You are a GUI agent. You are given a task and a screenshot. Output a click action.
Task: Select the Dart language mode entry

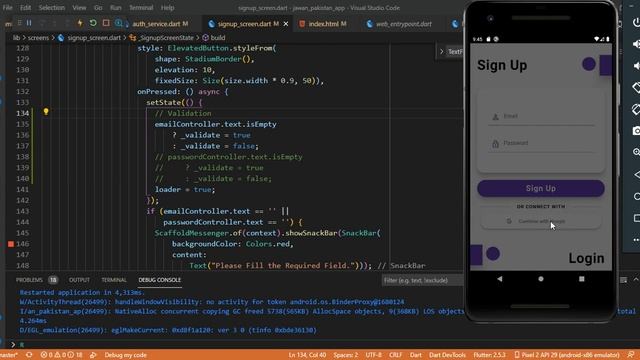[416, 355]
